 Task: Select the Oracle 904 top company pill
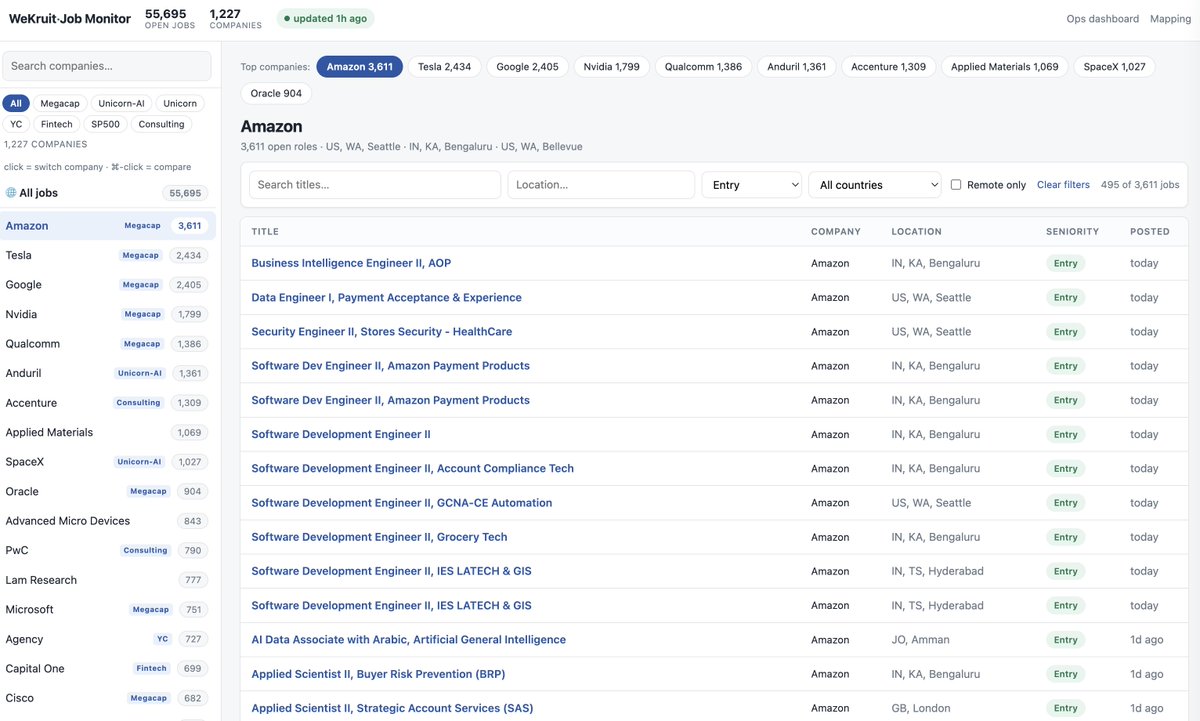click(x=276, y=94)
